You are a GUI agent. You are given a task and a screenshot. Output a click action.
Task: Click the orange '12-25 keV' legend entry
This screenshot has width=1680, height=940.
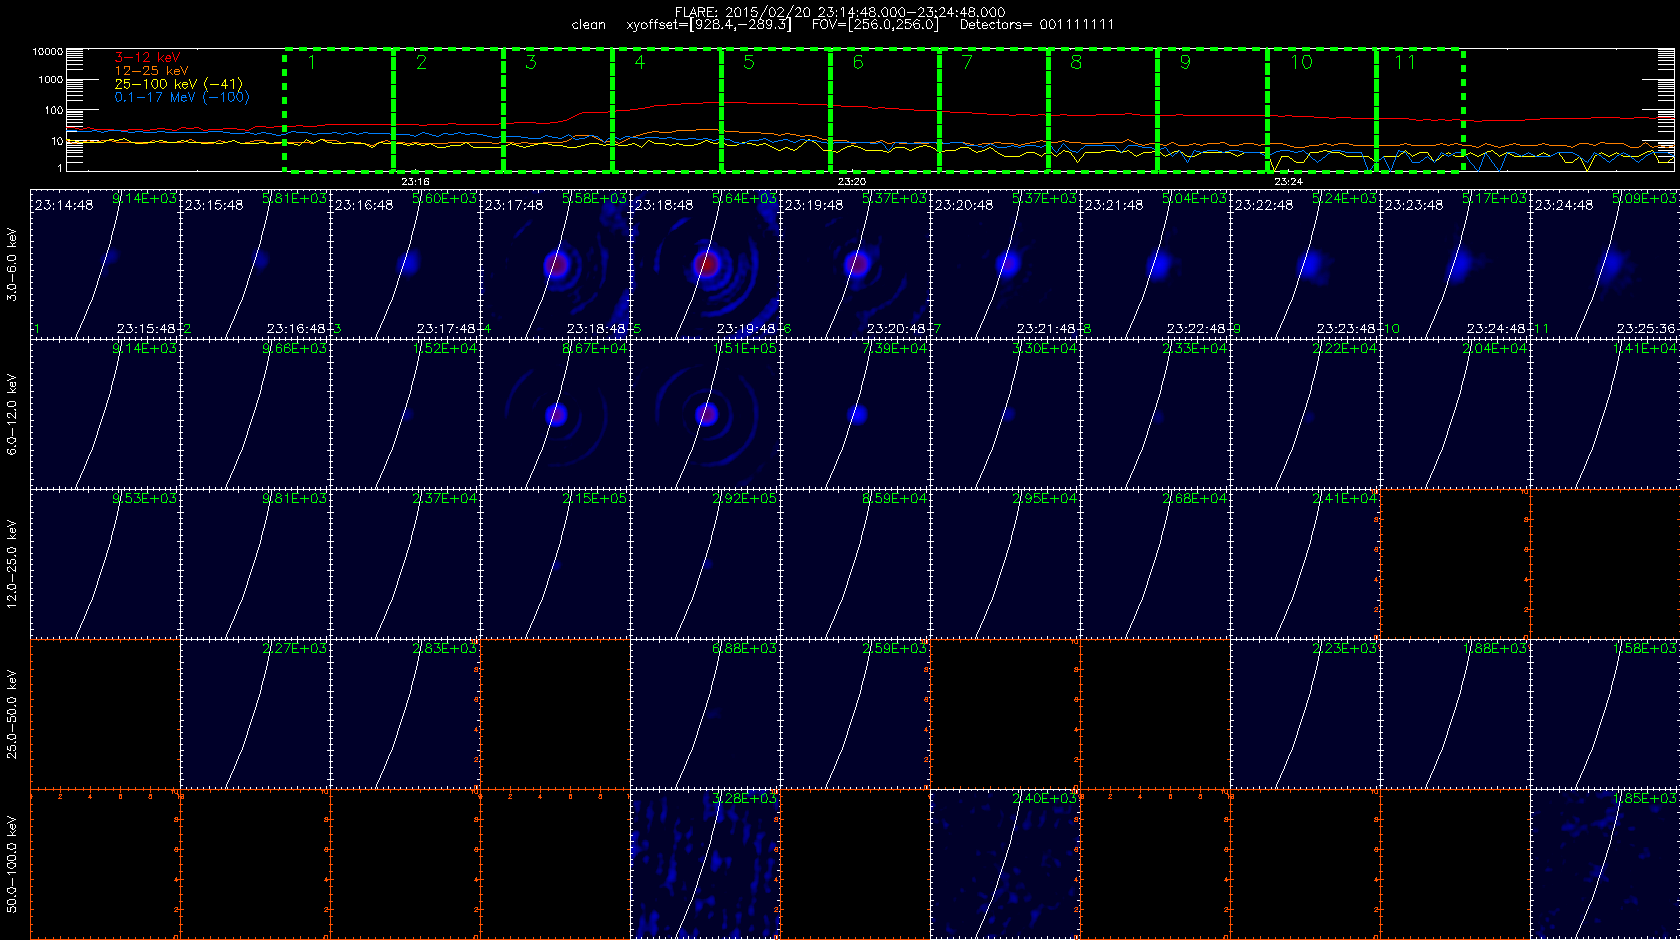pyautogui.click(x=151, y=71)
